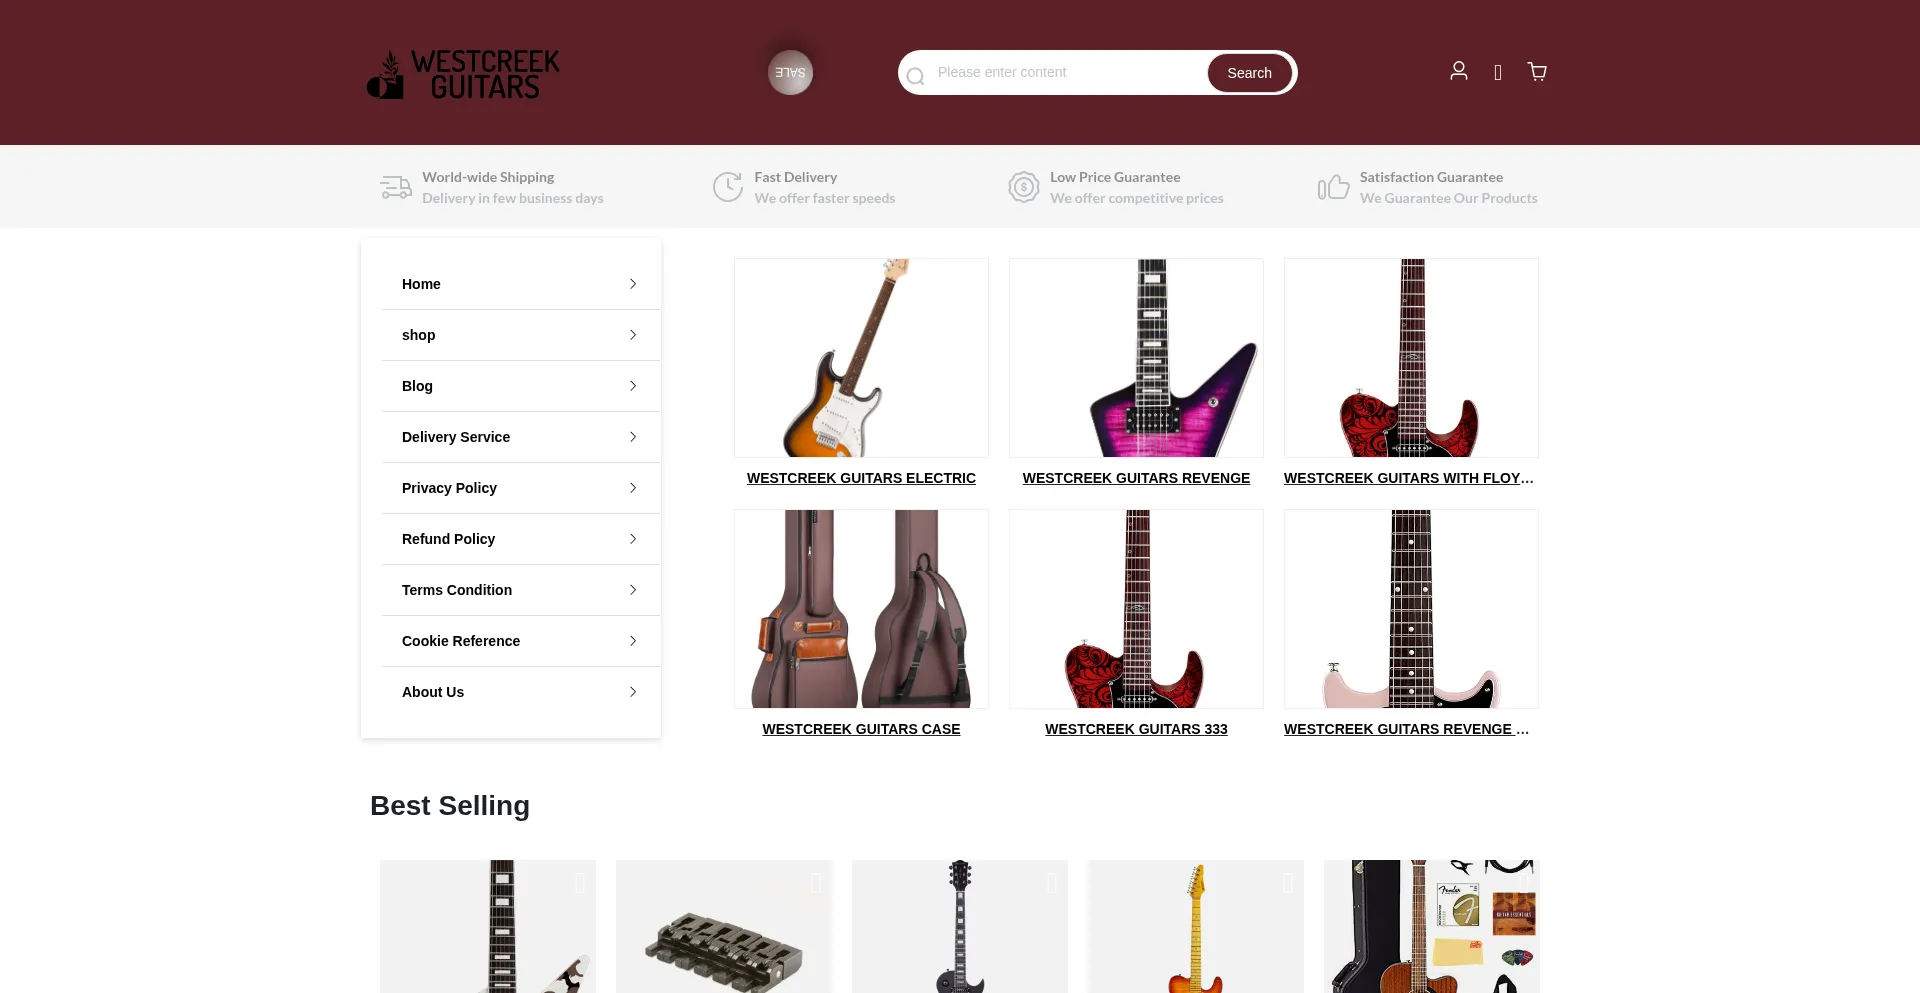Click the wishlist icon beside the cart

tap(1498, 72)
